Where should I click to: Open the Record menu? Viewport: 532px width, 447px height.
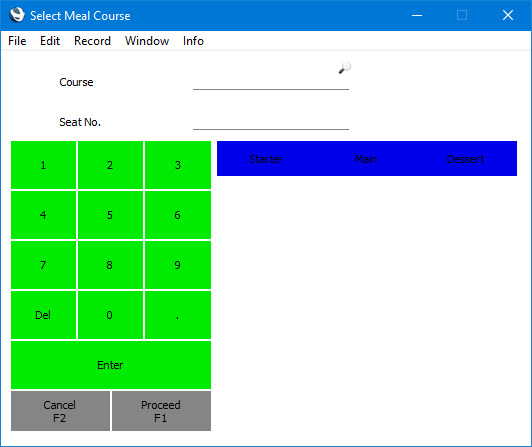[x=92, y=41]
